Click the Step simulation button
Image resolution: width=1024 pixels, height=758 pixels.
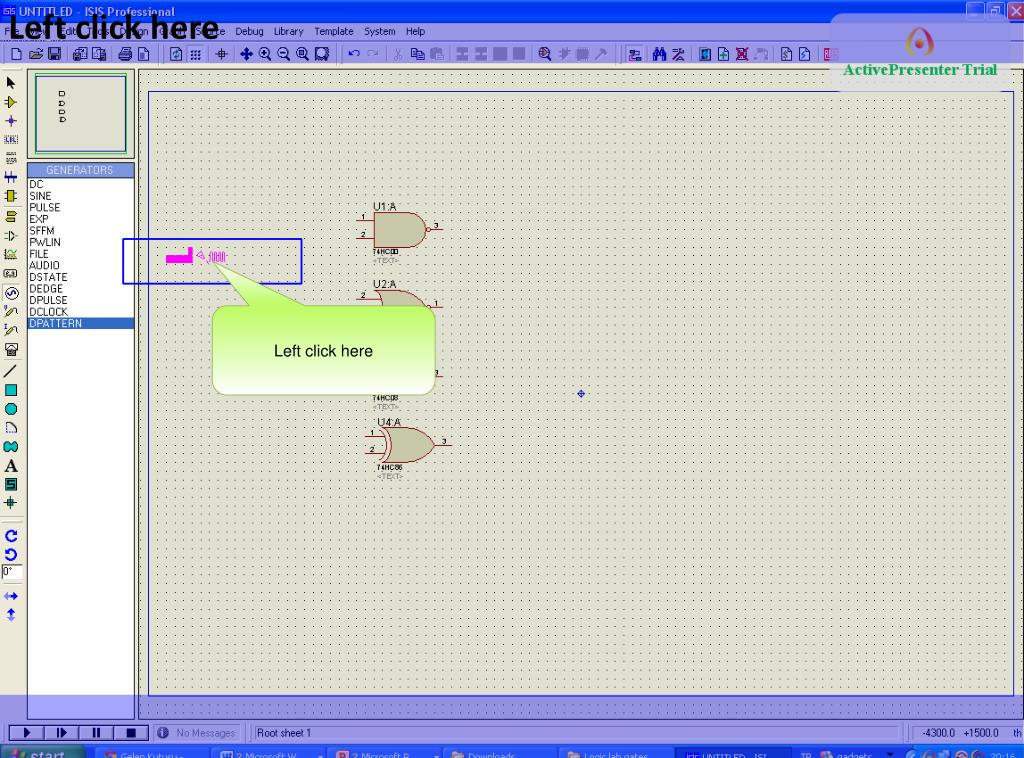click(61, 733)
